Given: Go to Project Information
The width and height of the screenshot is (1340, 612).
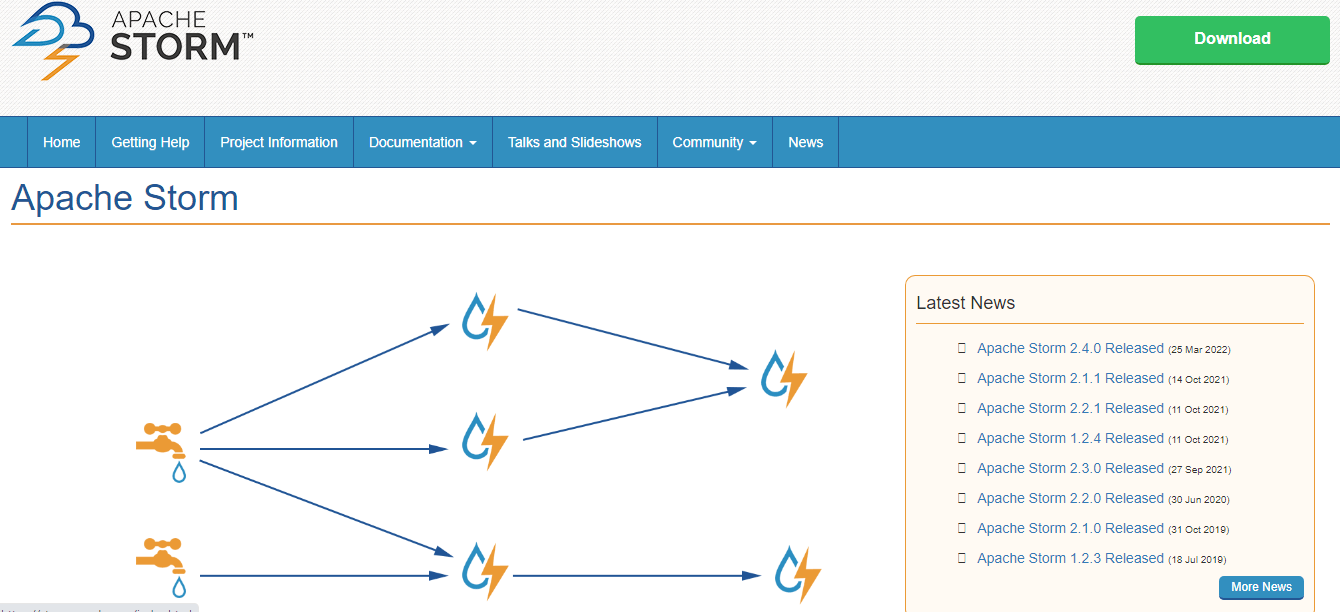Looking at the screenshot, I should click(x=278, y=142).
